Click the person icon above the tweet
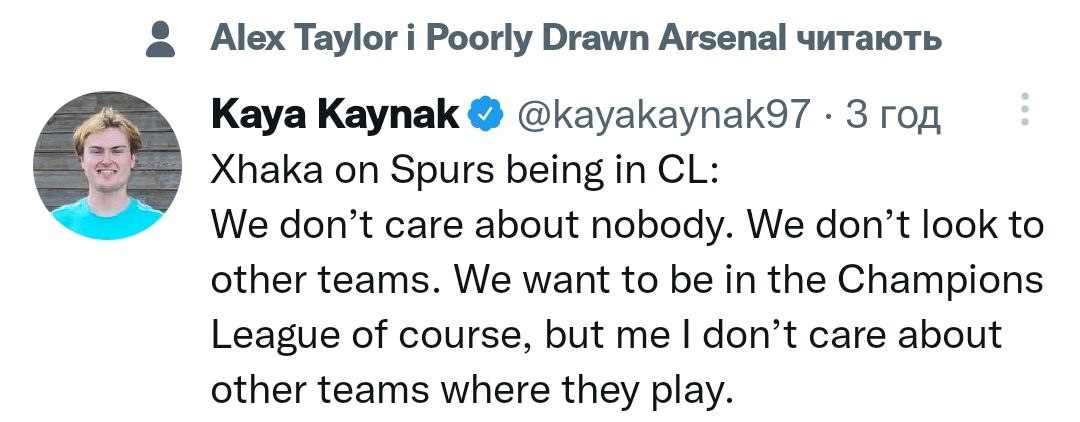Screen dimensions: 1080x422 pos(160,39)
